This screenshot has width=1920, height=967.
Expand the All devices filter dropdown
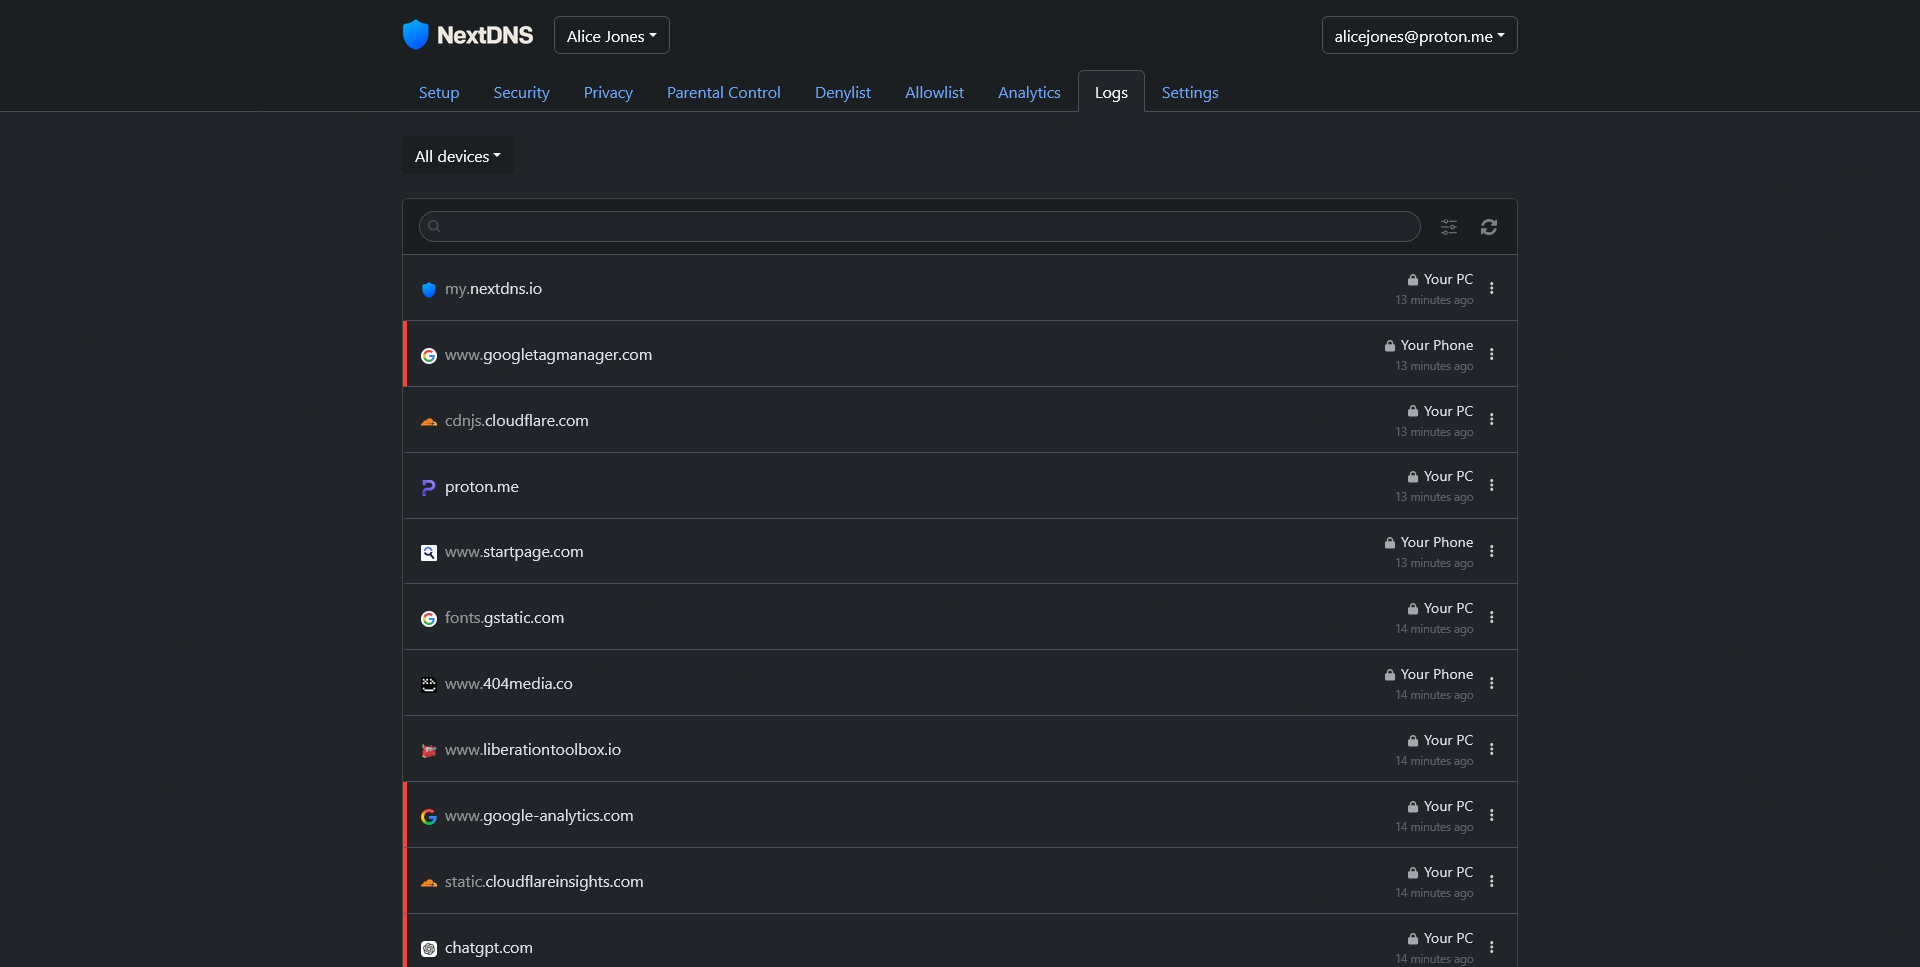[457, 155]
